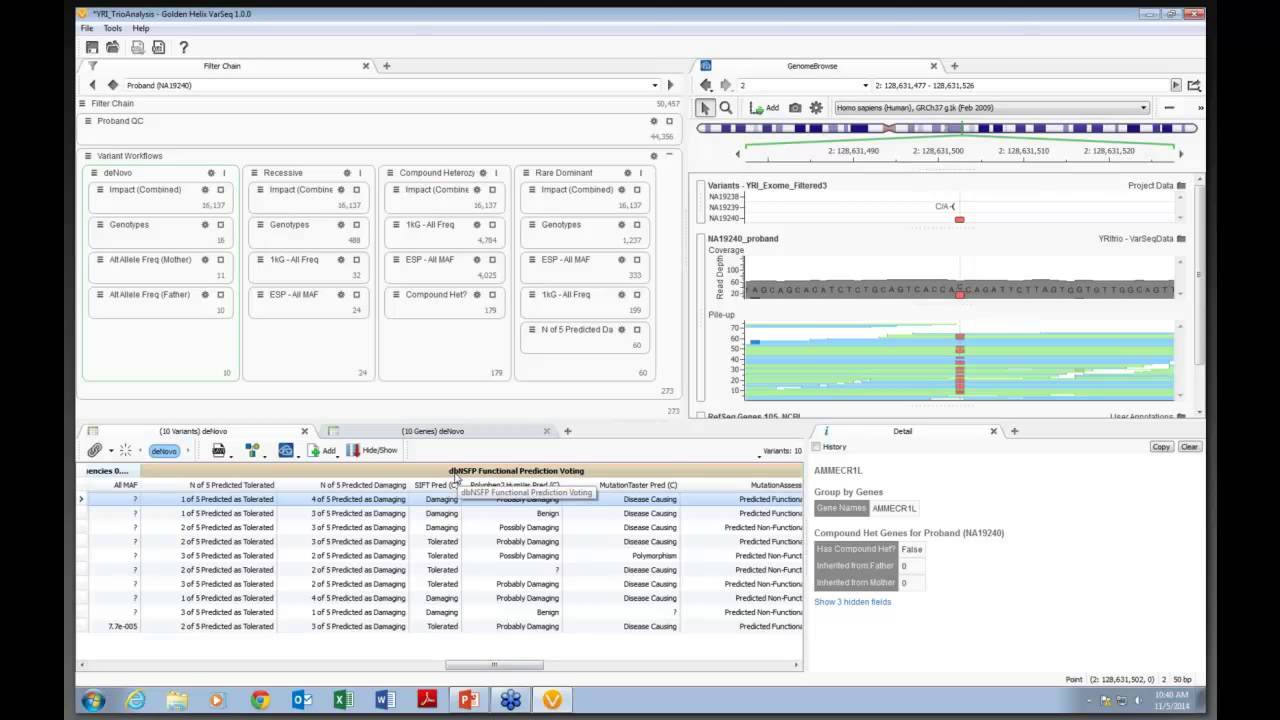Open gear settings for deNovo workflow

211,173
